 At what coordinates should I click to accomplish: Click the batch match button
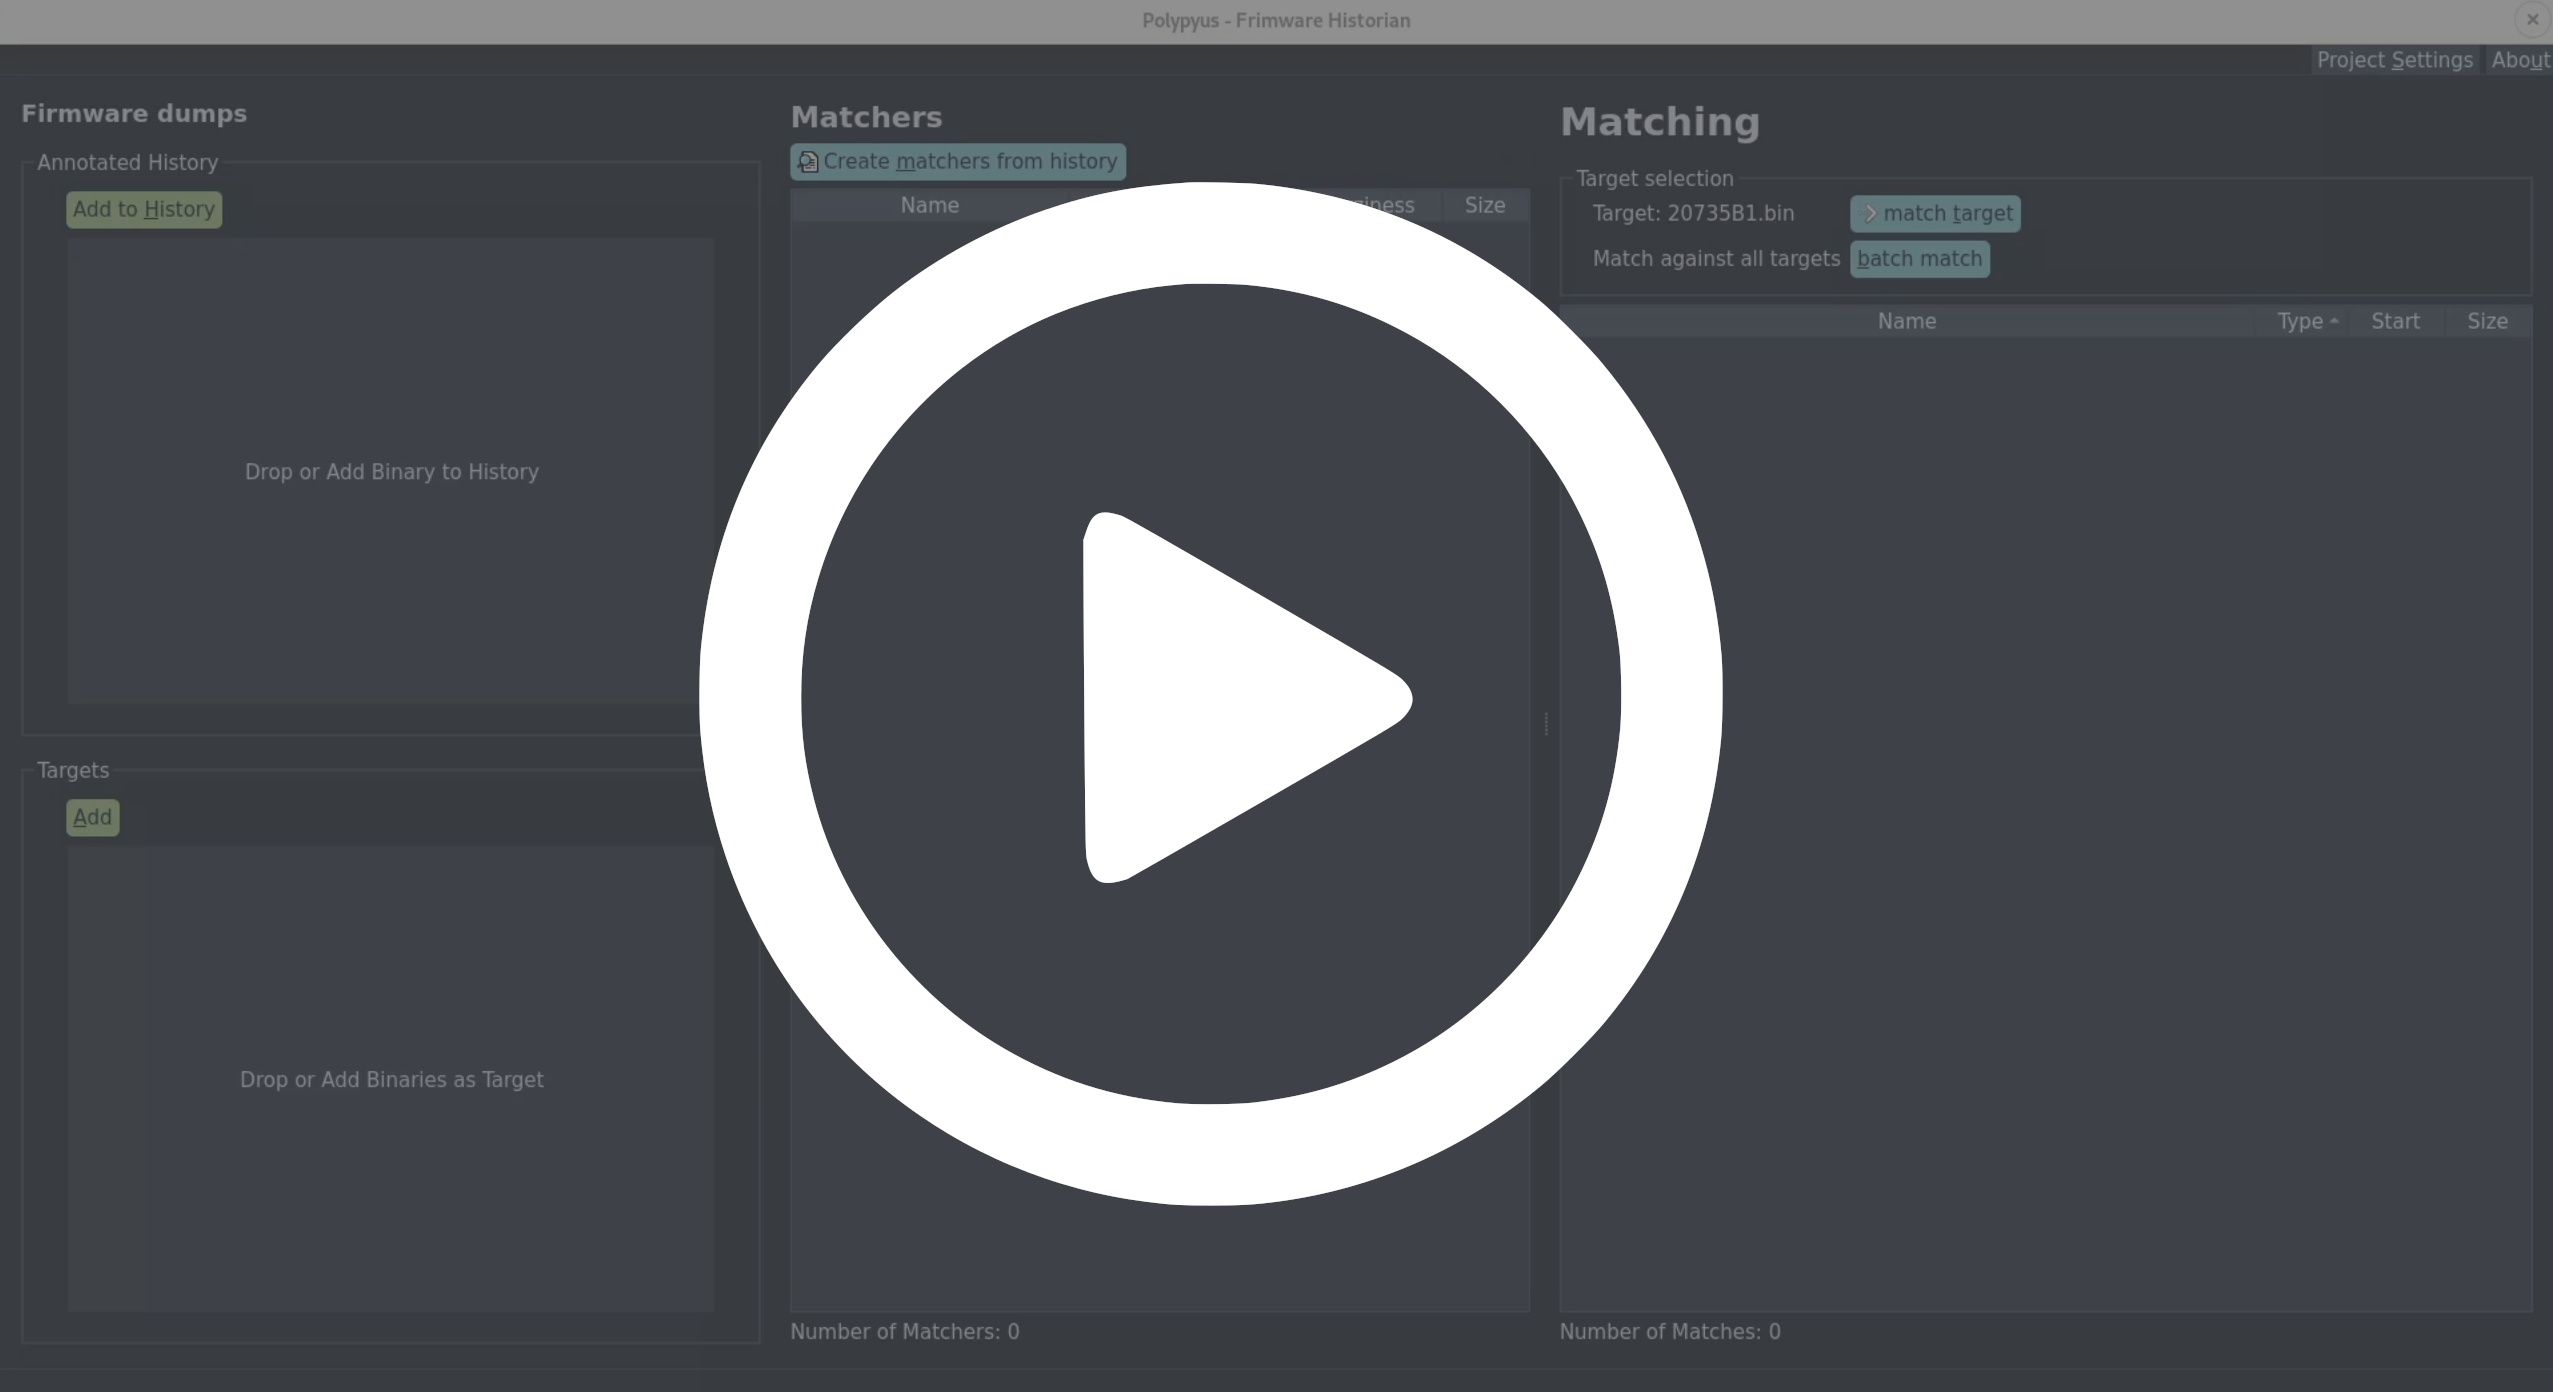tap(1919, 259)
